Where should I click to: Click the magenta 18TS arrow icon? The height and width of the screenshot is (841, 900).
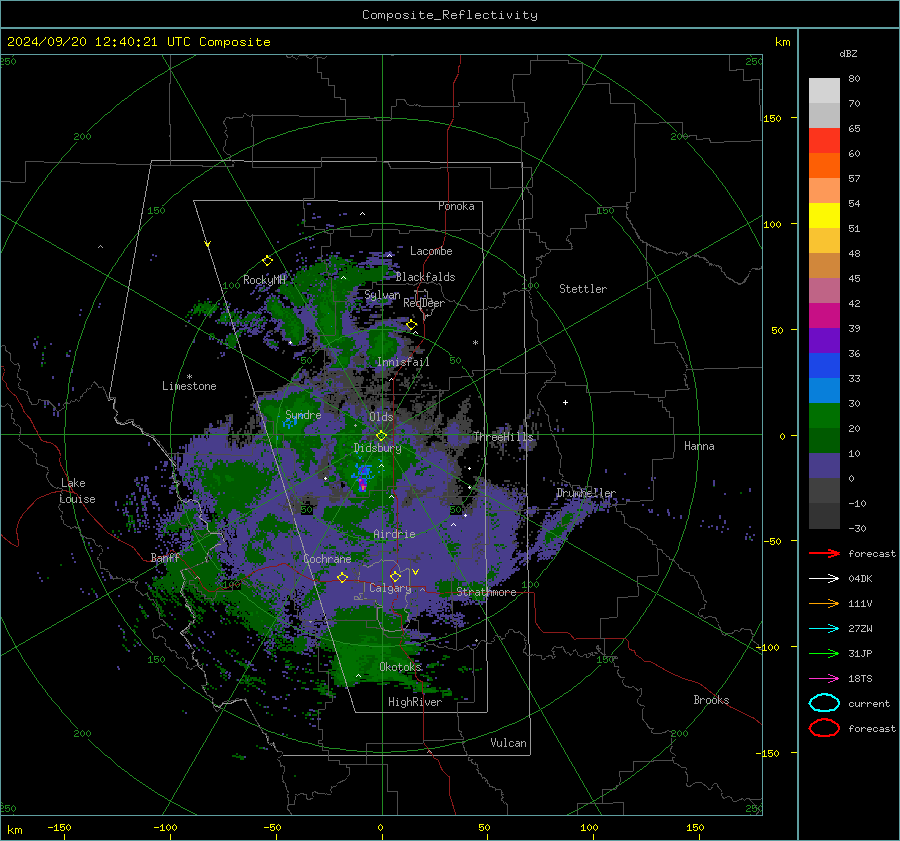(x=824, y=678)
